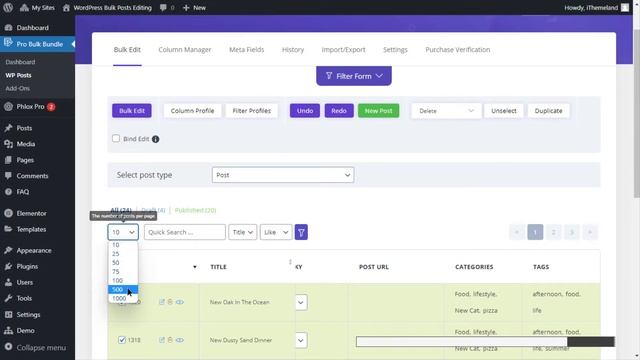Show only Published (20) posts
The width and height of the screenshot is (640, 360).
195,210
